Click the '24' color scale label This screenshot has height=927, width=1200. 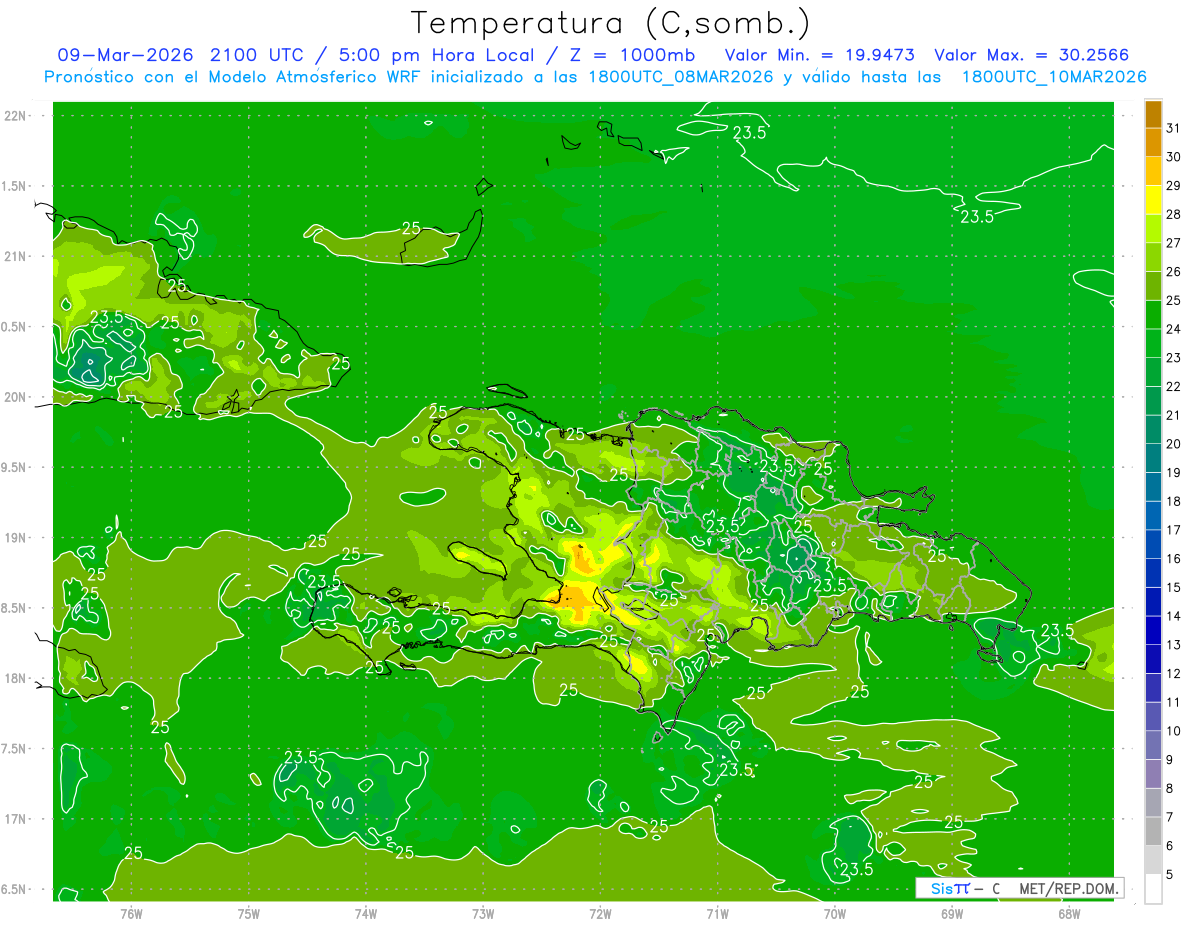coord(1173,329)
